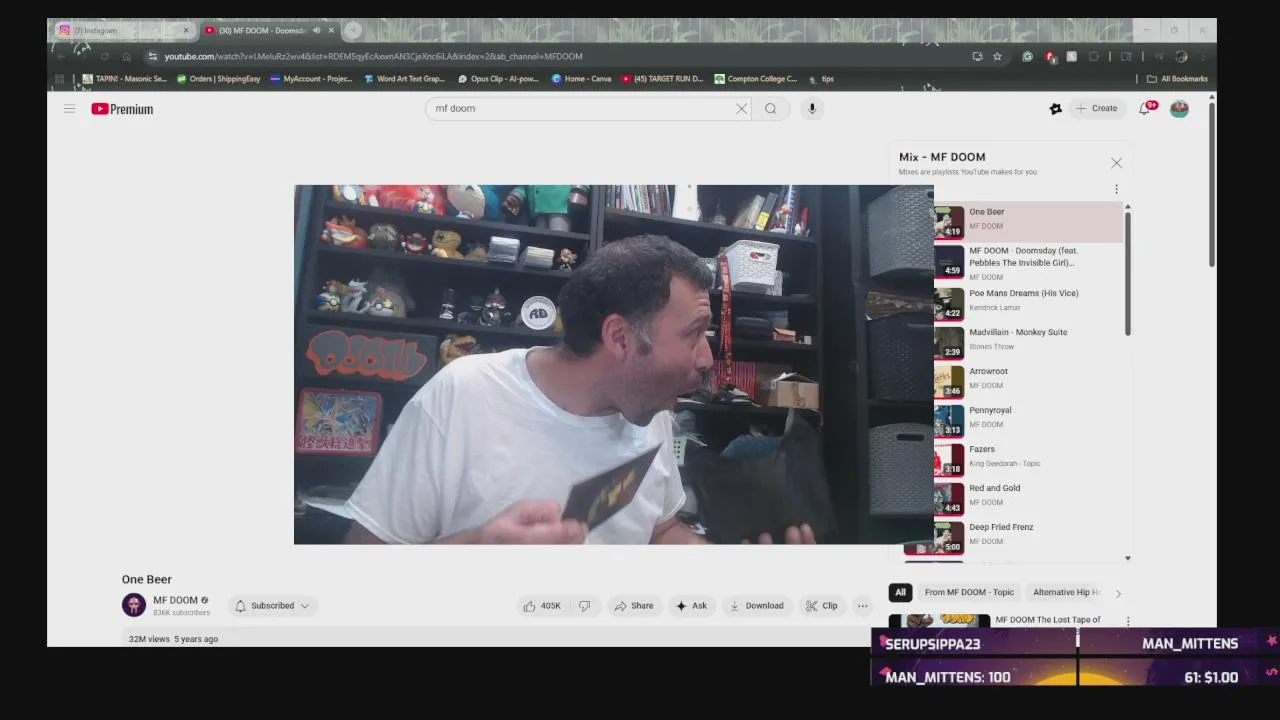Click the page vertical scrollbar
Image resolution: width=1280 pixels, height=720 pixels.
click(x=1213, y=184)
